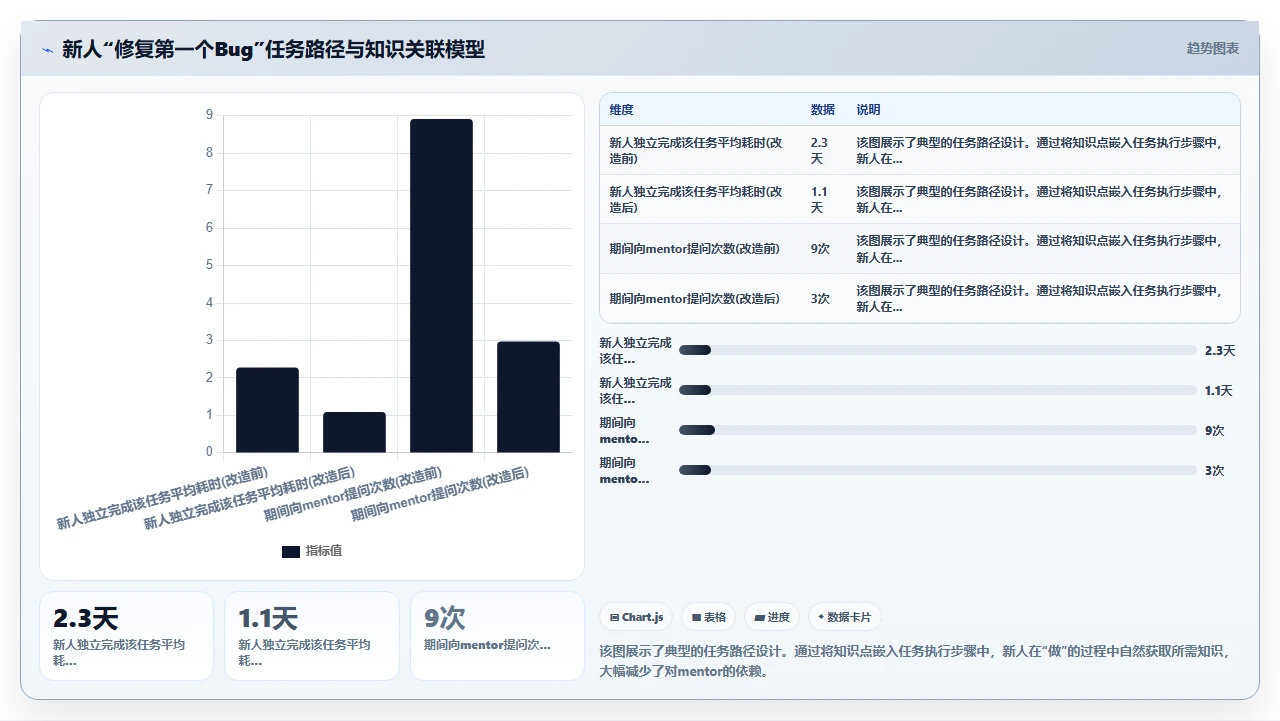Click the bar for 新人独立完成该任务平均耗时(改造前)

267,410
